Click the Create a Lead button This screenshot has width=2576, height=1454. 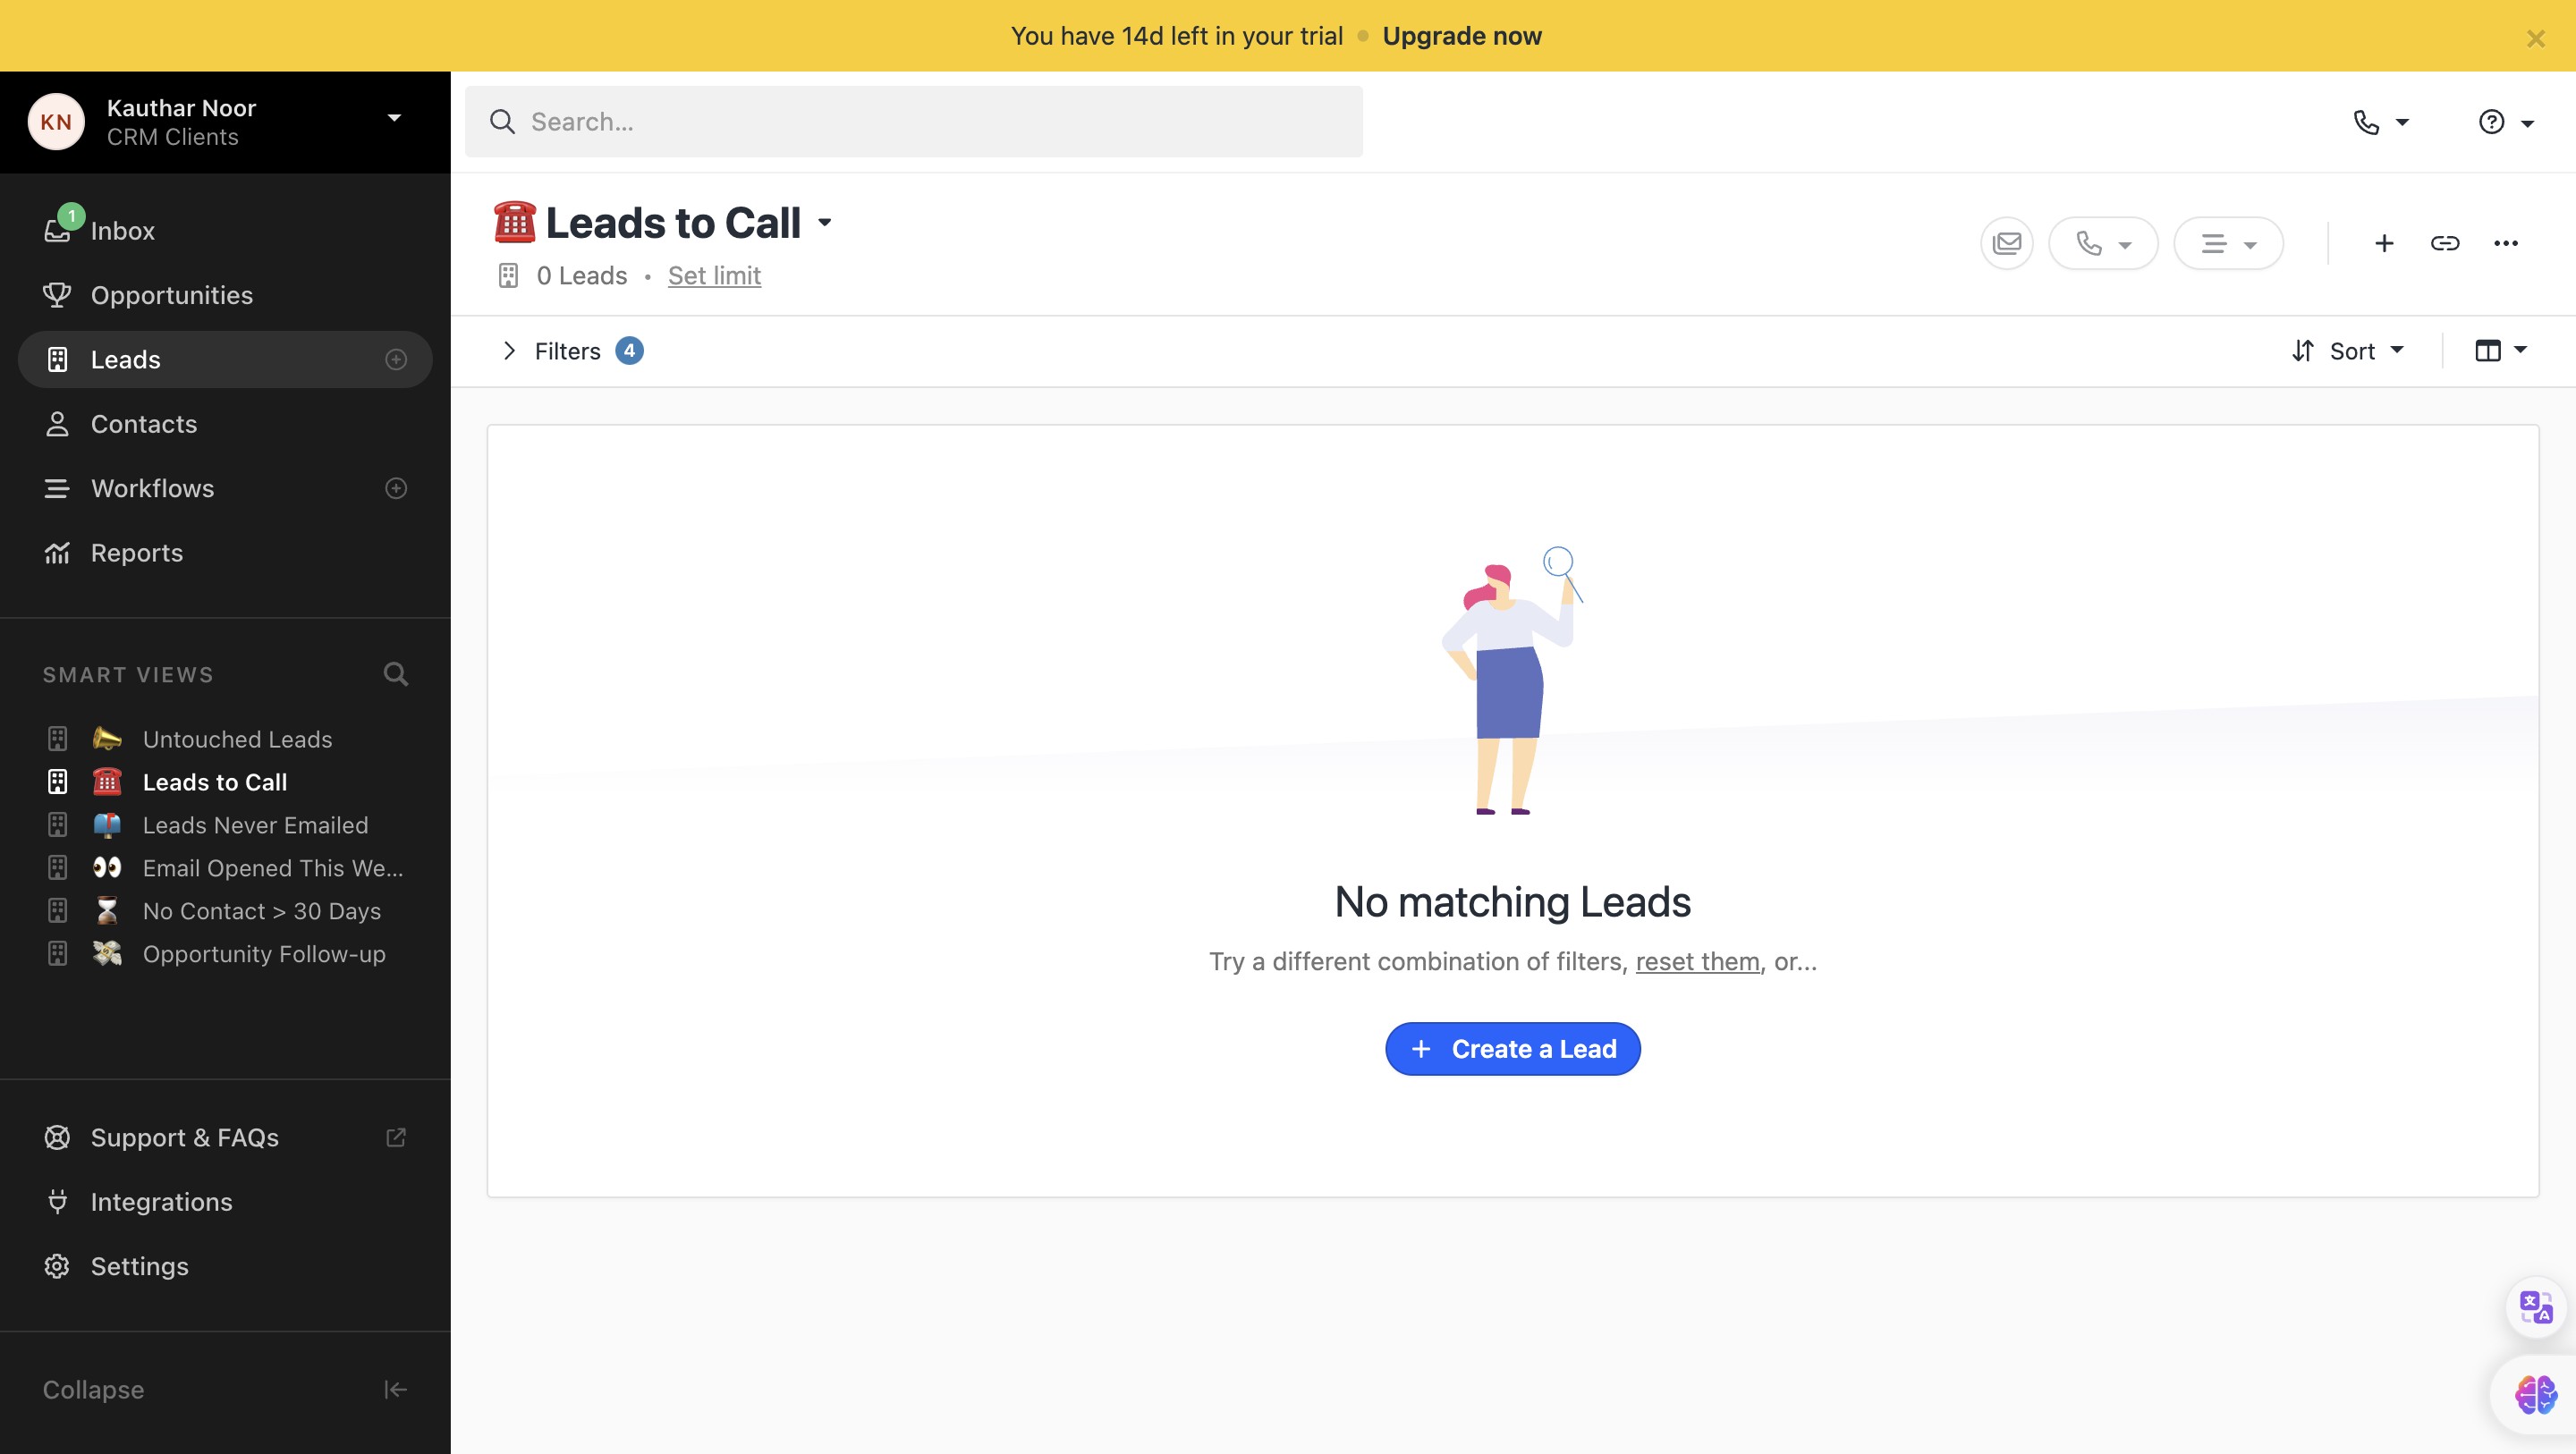(x=1512, y=1049)
